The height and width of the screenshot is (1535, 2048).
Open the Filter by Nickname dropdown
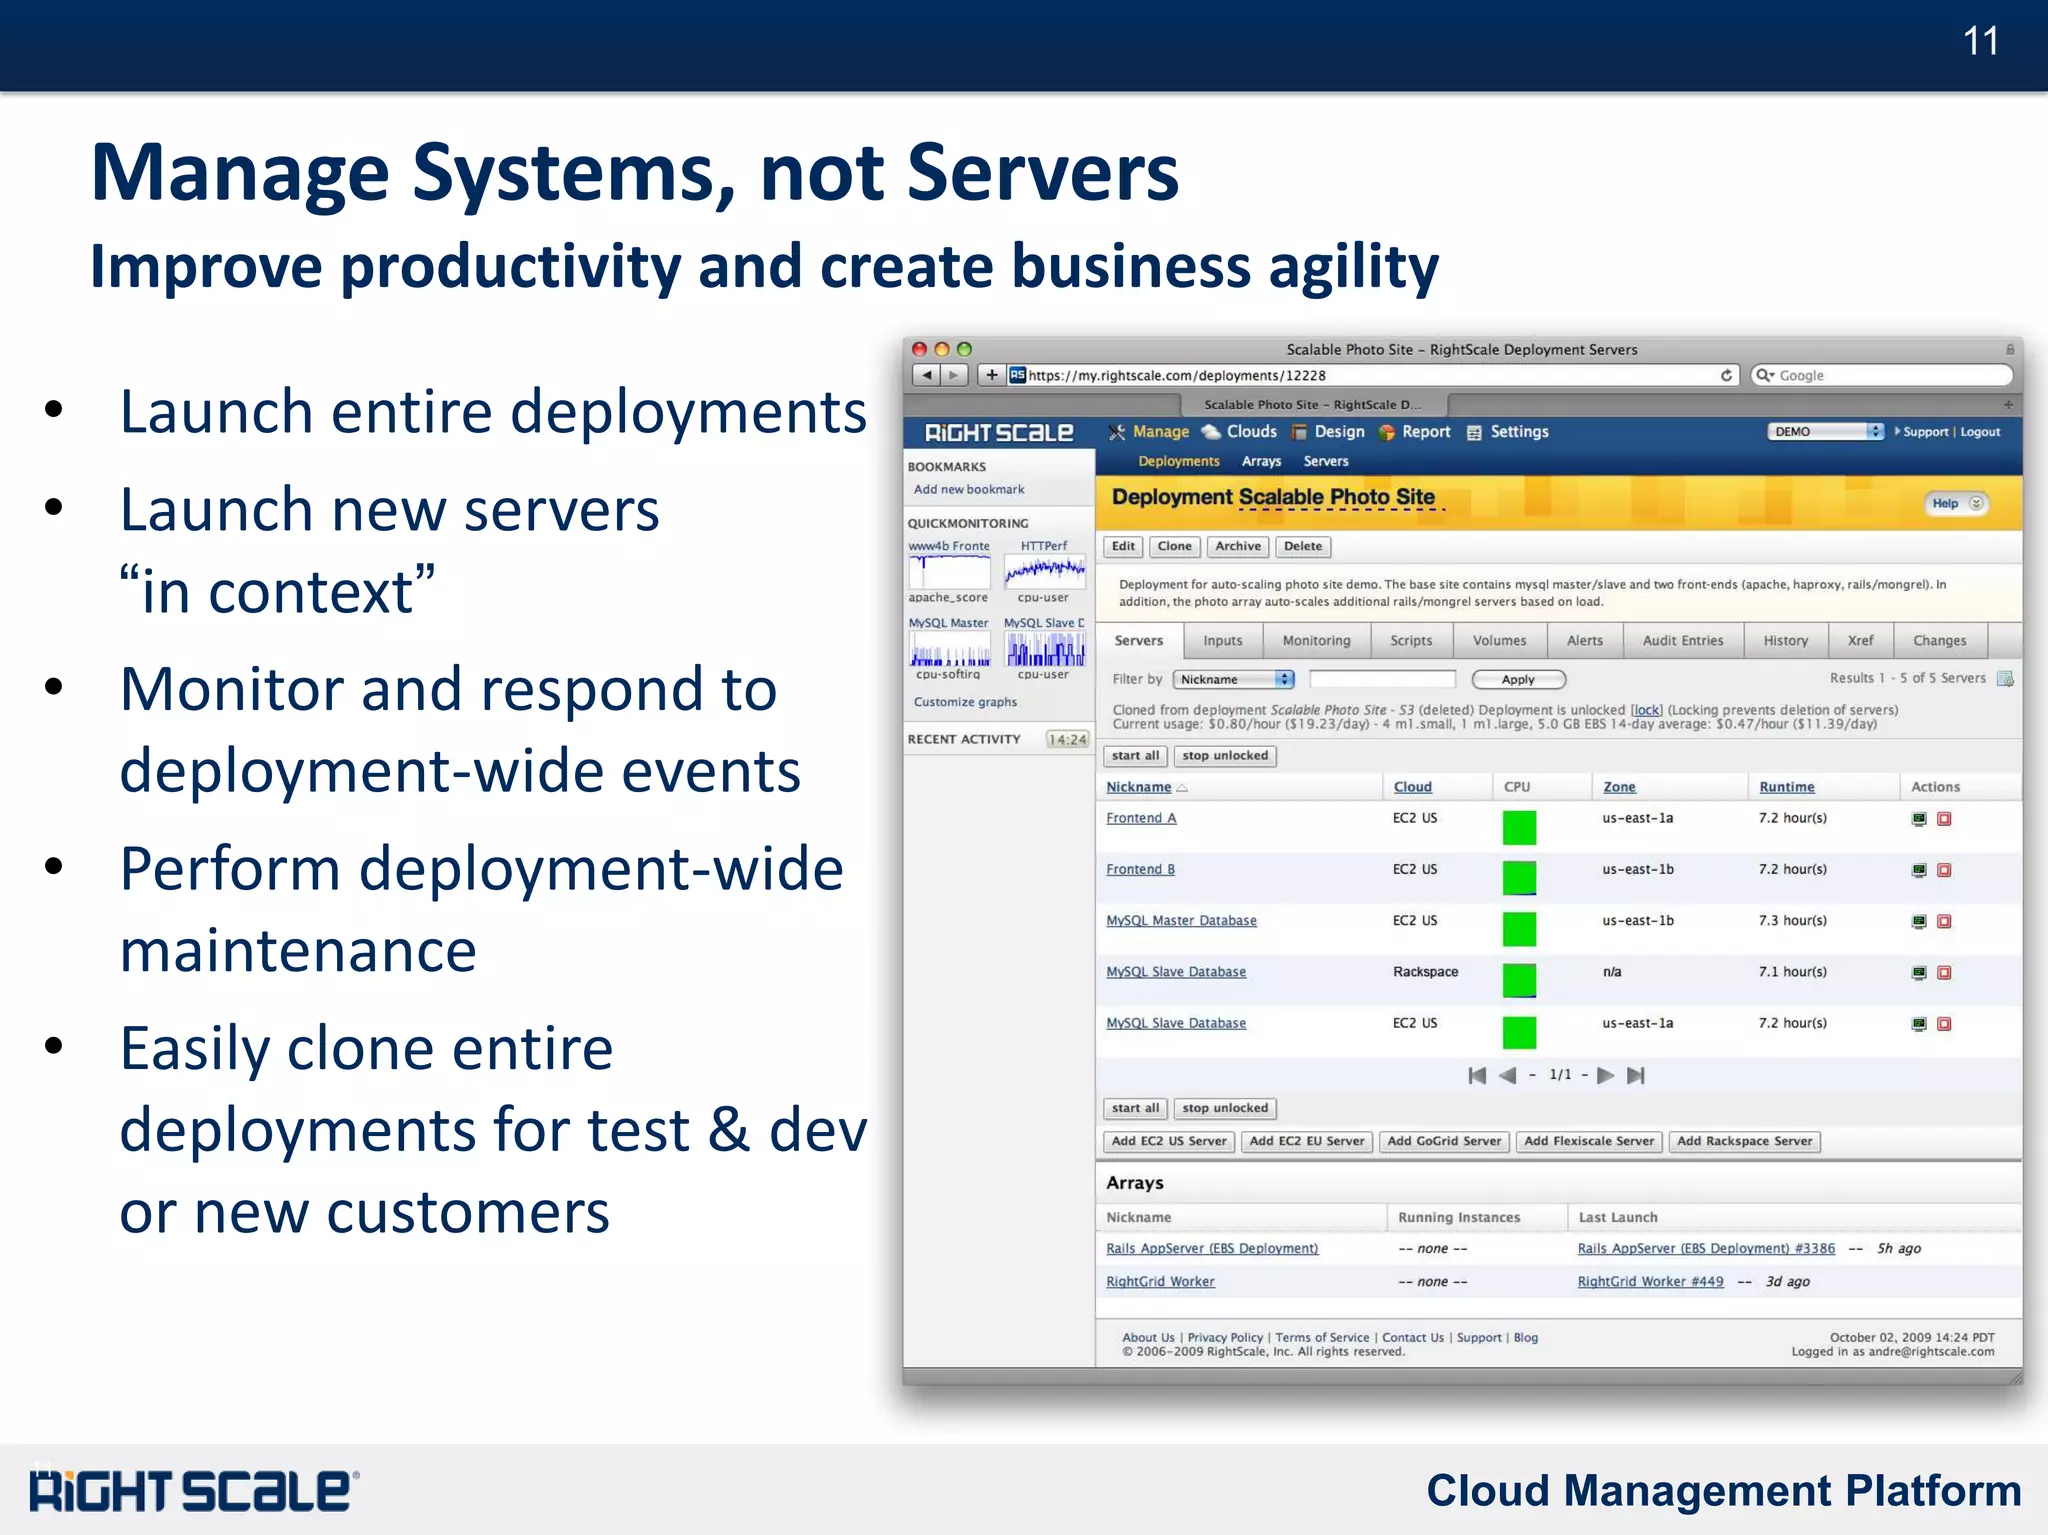point(1234,680)
